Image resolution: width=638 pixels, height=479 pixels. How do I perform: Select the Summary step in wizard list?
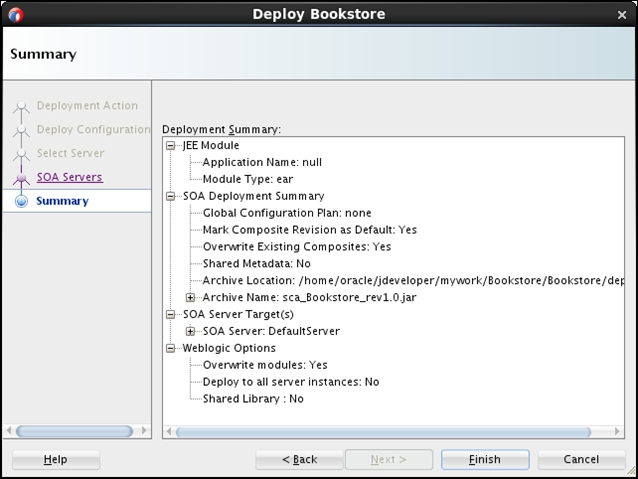click(x=77, y=201)
